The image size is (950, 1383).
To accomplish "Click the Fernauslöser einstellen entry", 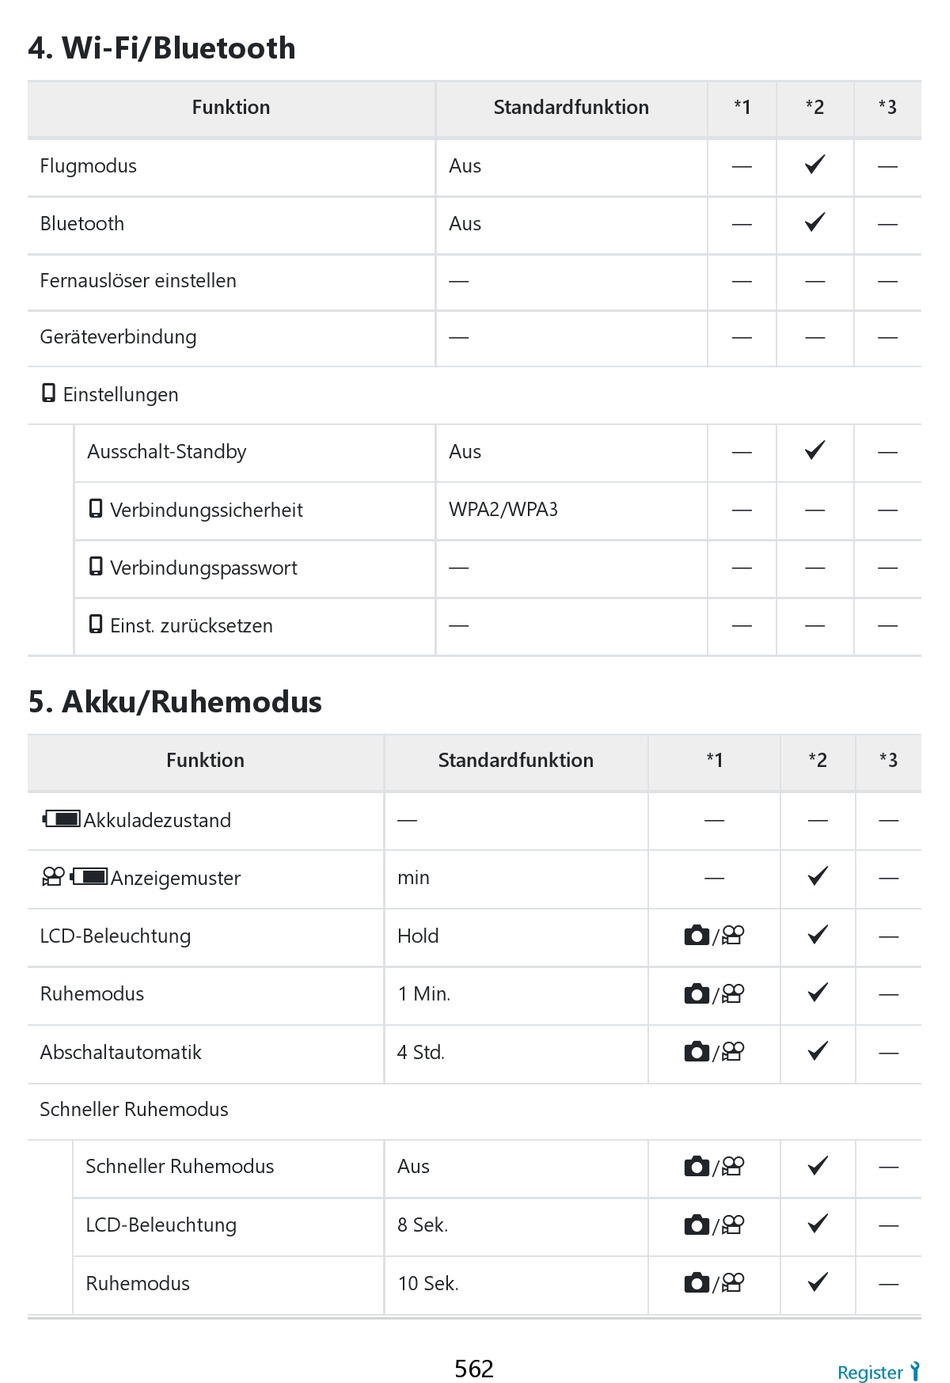I will (x=138, y=281).
